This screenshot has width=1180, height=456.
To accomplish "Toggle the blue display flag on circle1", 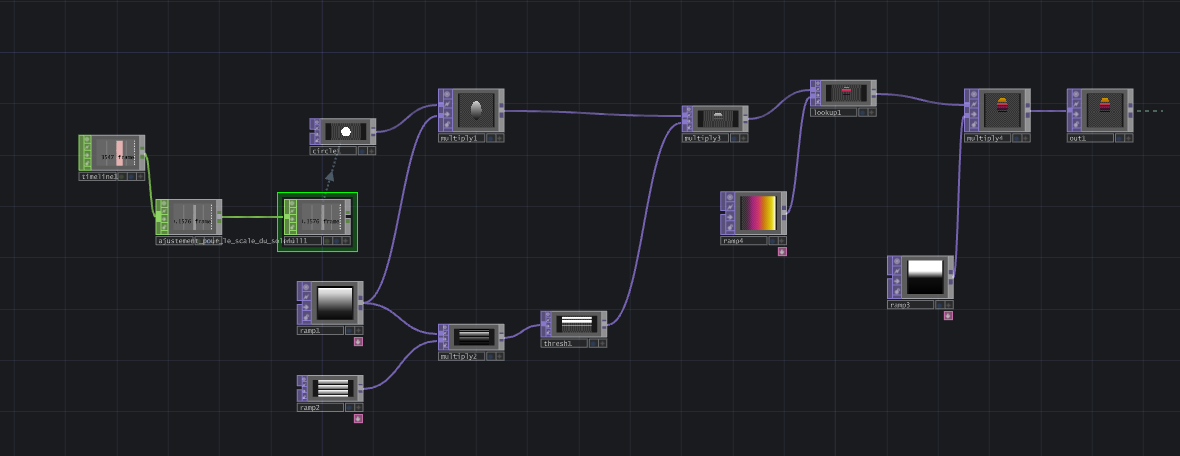I will pos(360,151).
